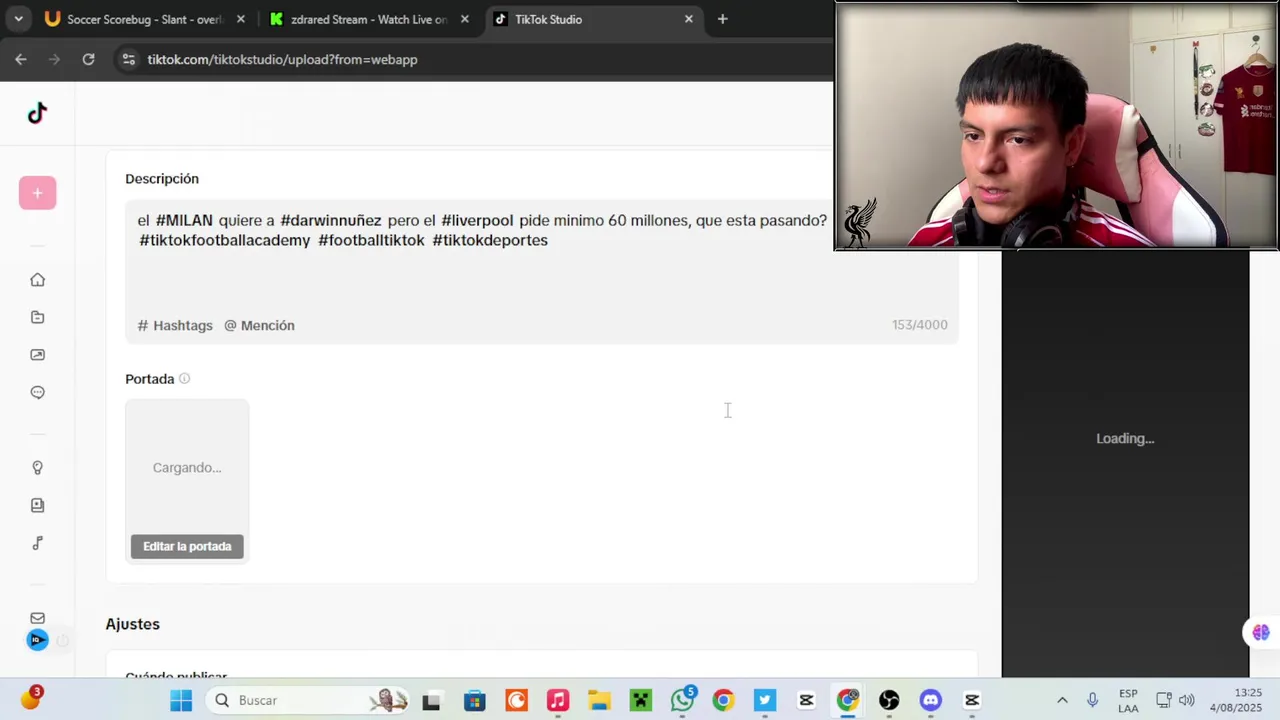Click the Hashtags button under description
The height and width of the screenshot is (720, 1280).
point(175,325)
